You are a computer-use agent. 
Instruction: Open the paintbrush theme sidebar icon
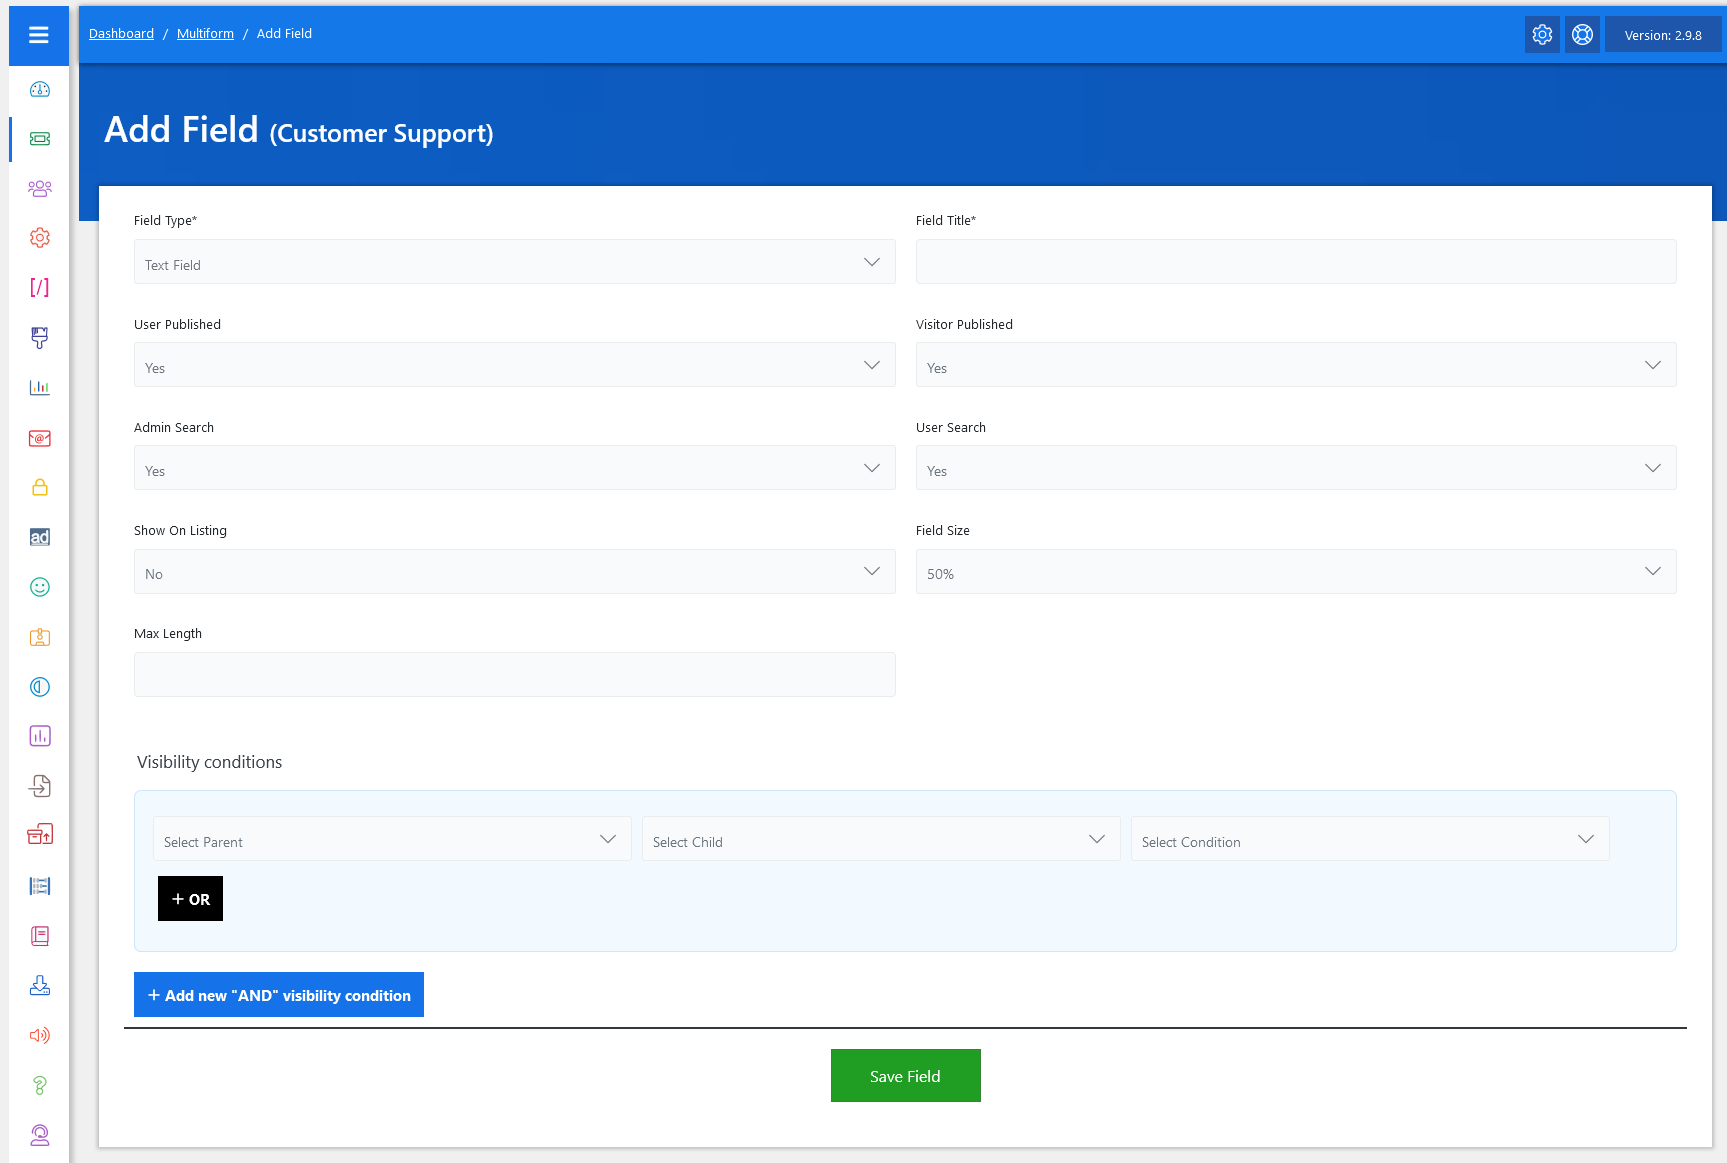[40, 338]
